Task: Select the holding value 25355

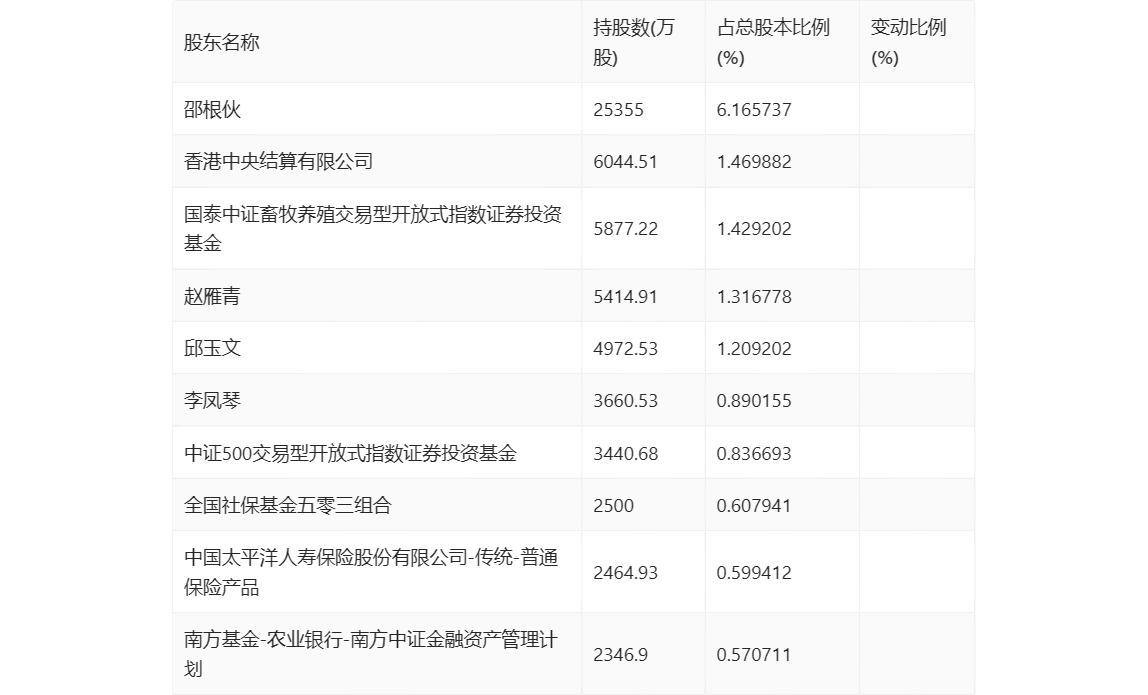Action: click(619, 110)
